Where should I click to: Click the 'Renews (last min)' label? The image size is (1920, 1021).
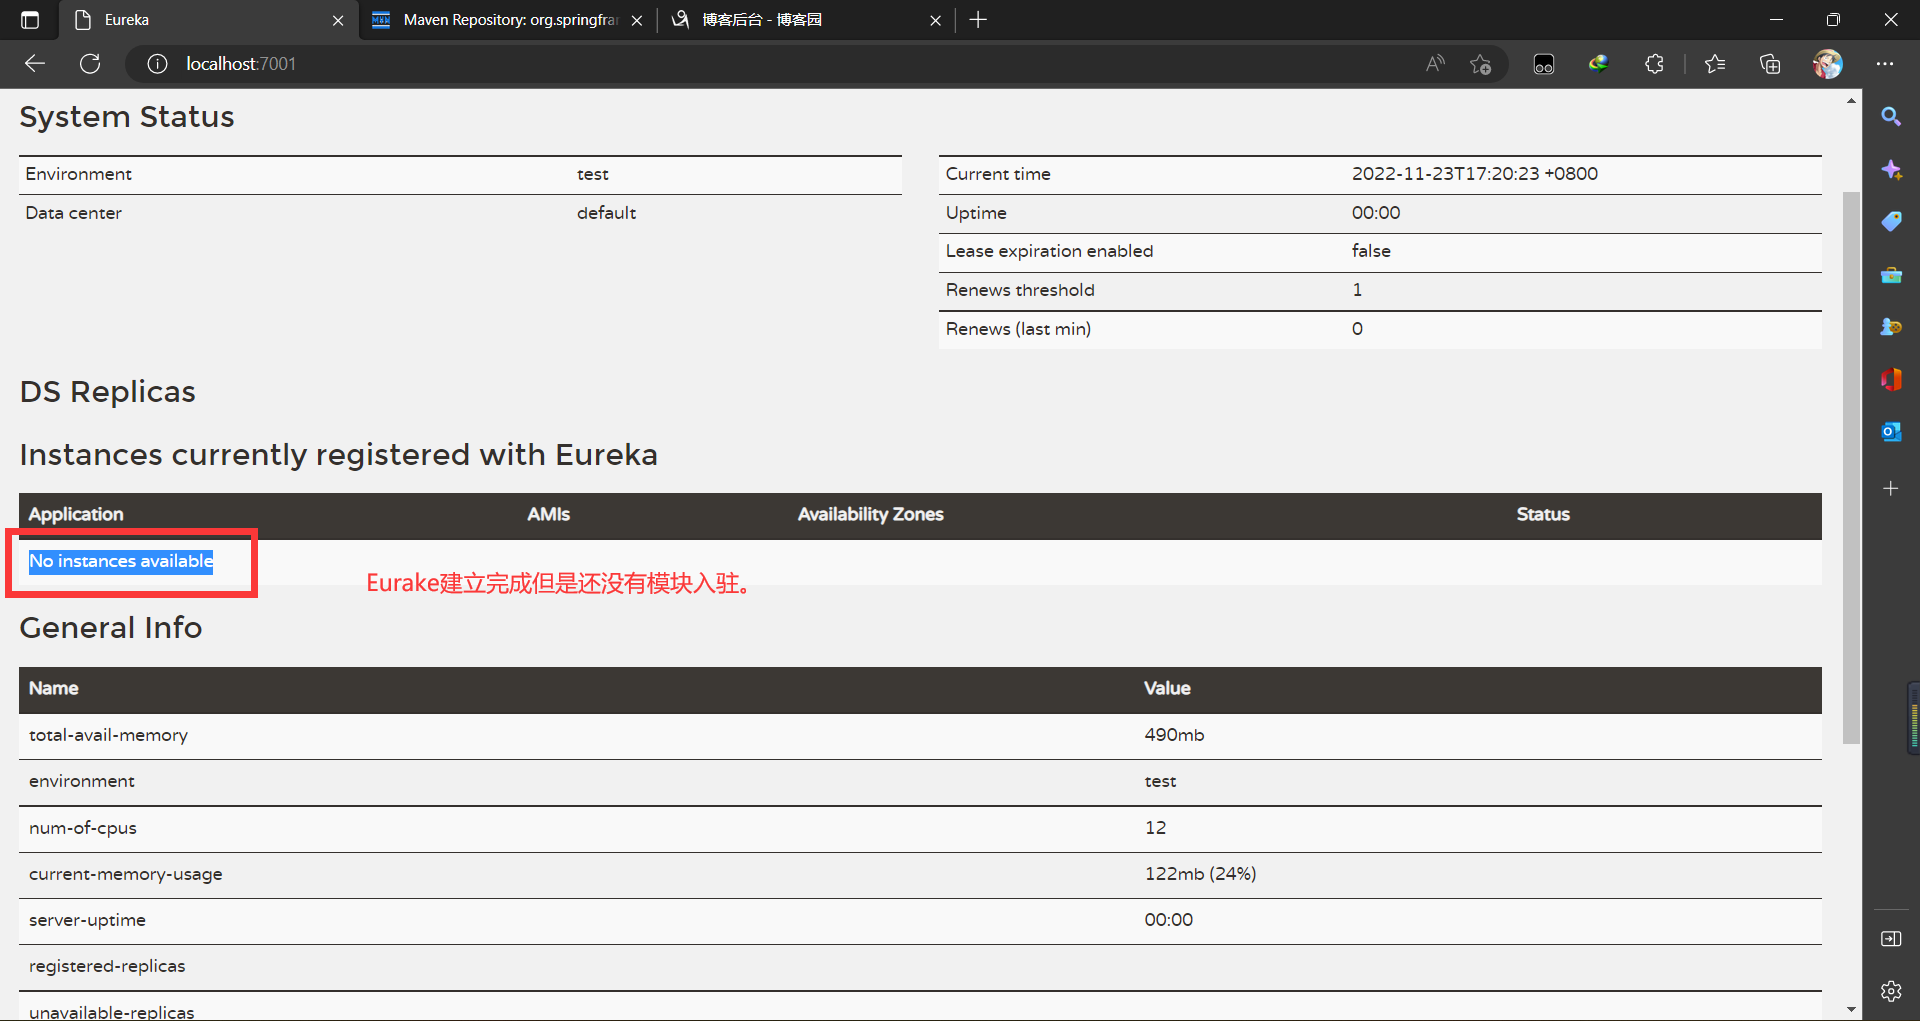(1018, 329)
